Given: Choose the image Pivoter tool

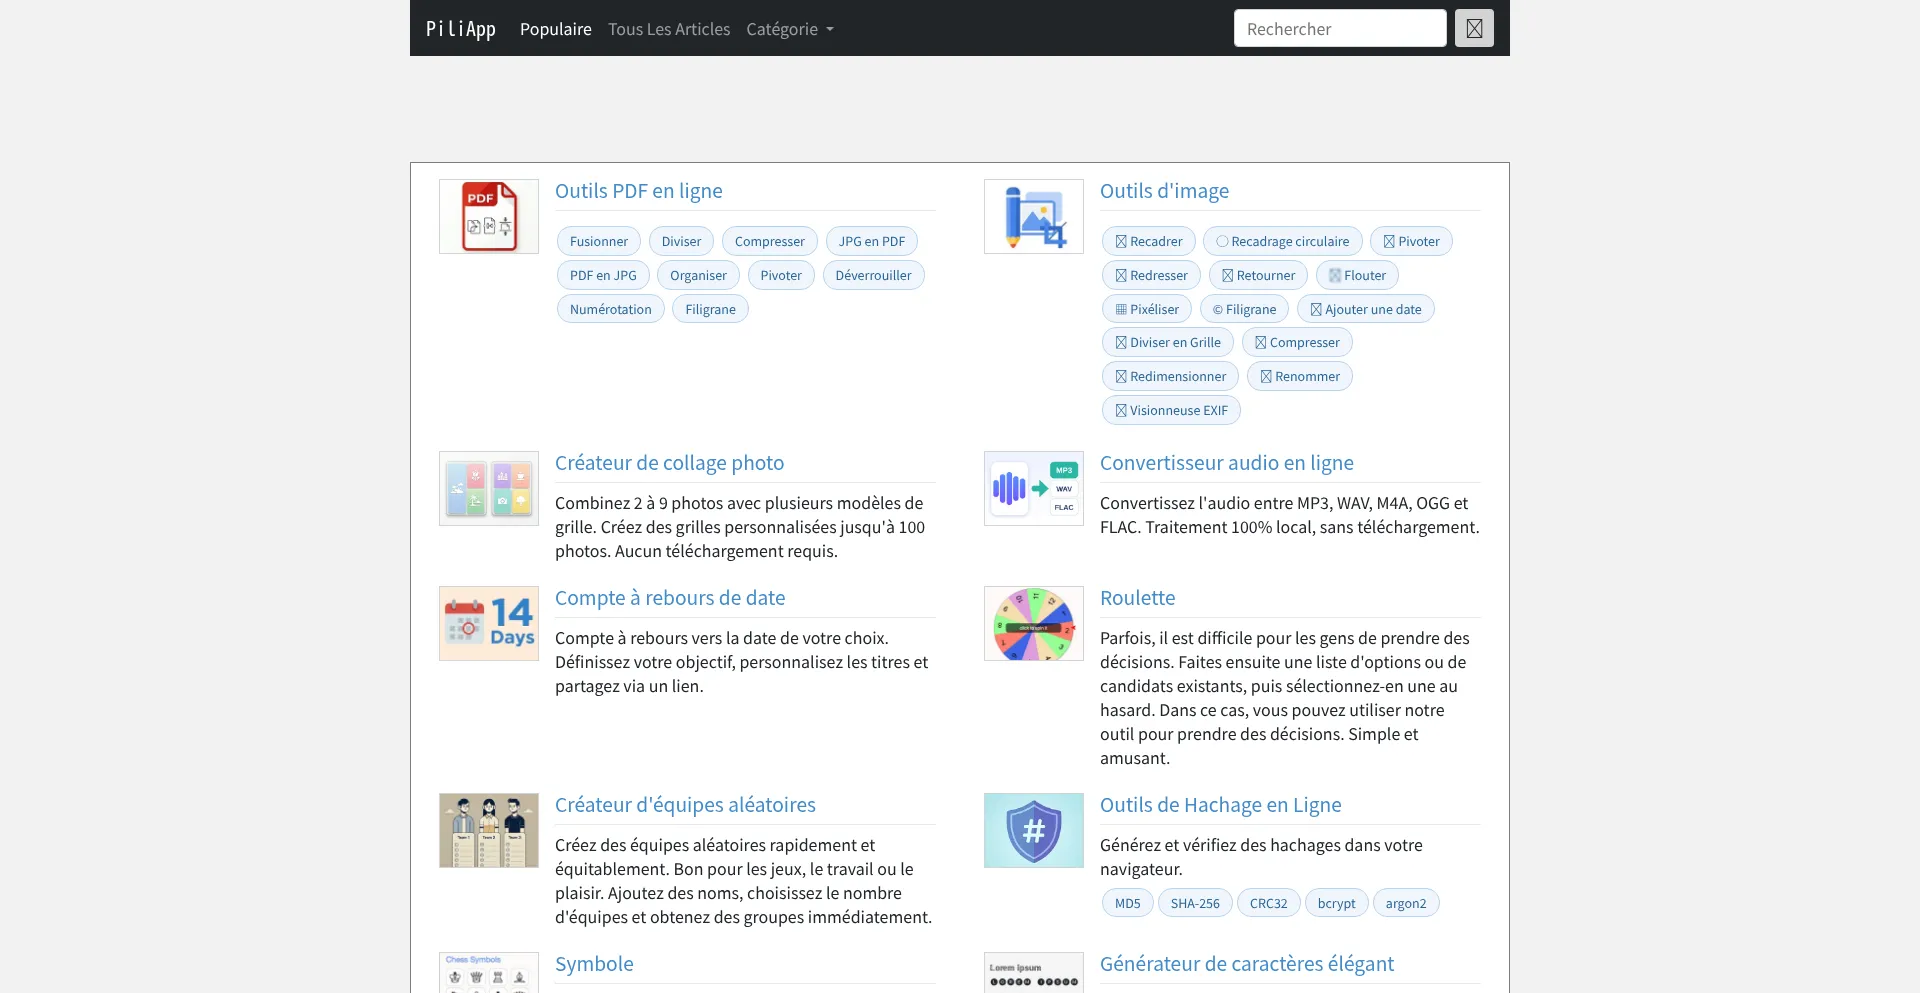Looking at the screenshot, I should 1411,241.
